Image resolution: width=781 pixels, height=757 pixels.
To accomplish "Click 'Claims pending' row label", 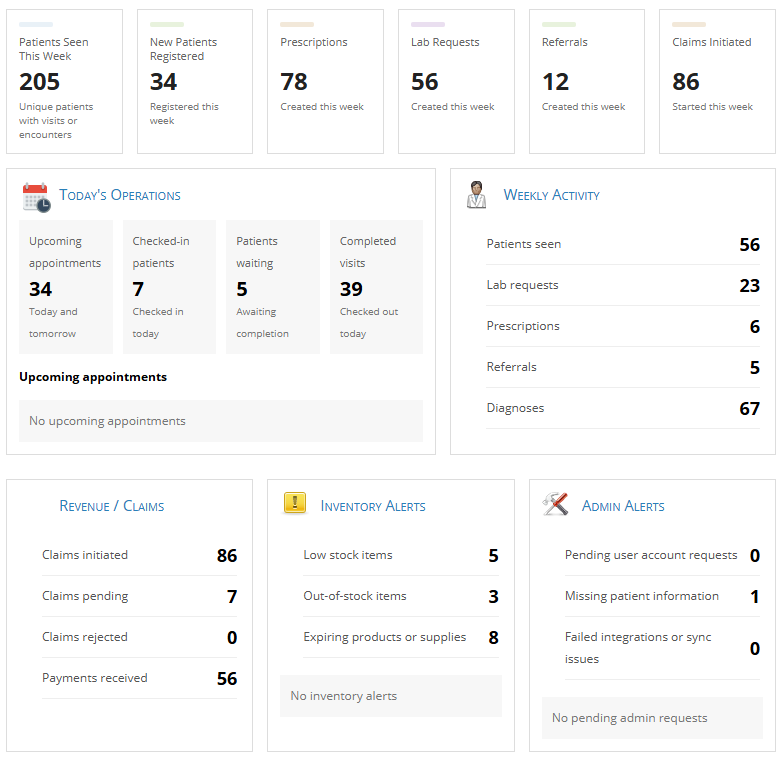I will coord(85,596).
